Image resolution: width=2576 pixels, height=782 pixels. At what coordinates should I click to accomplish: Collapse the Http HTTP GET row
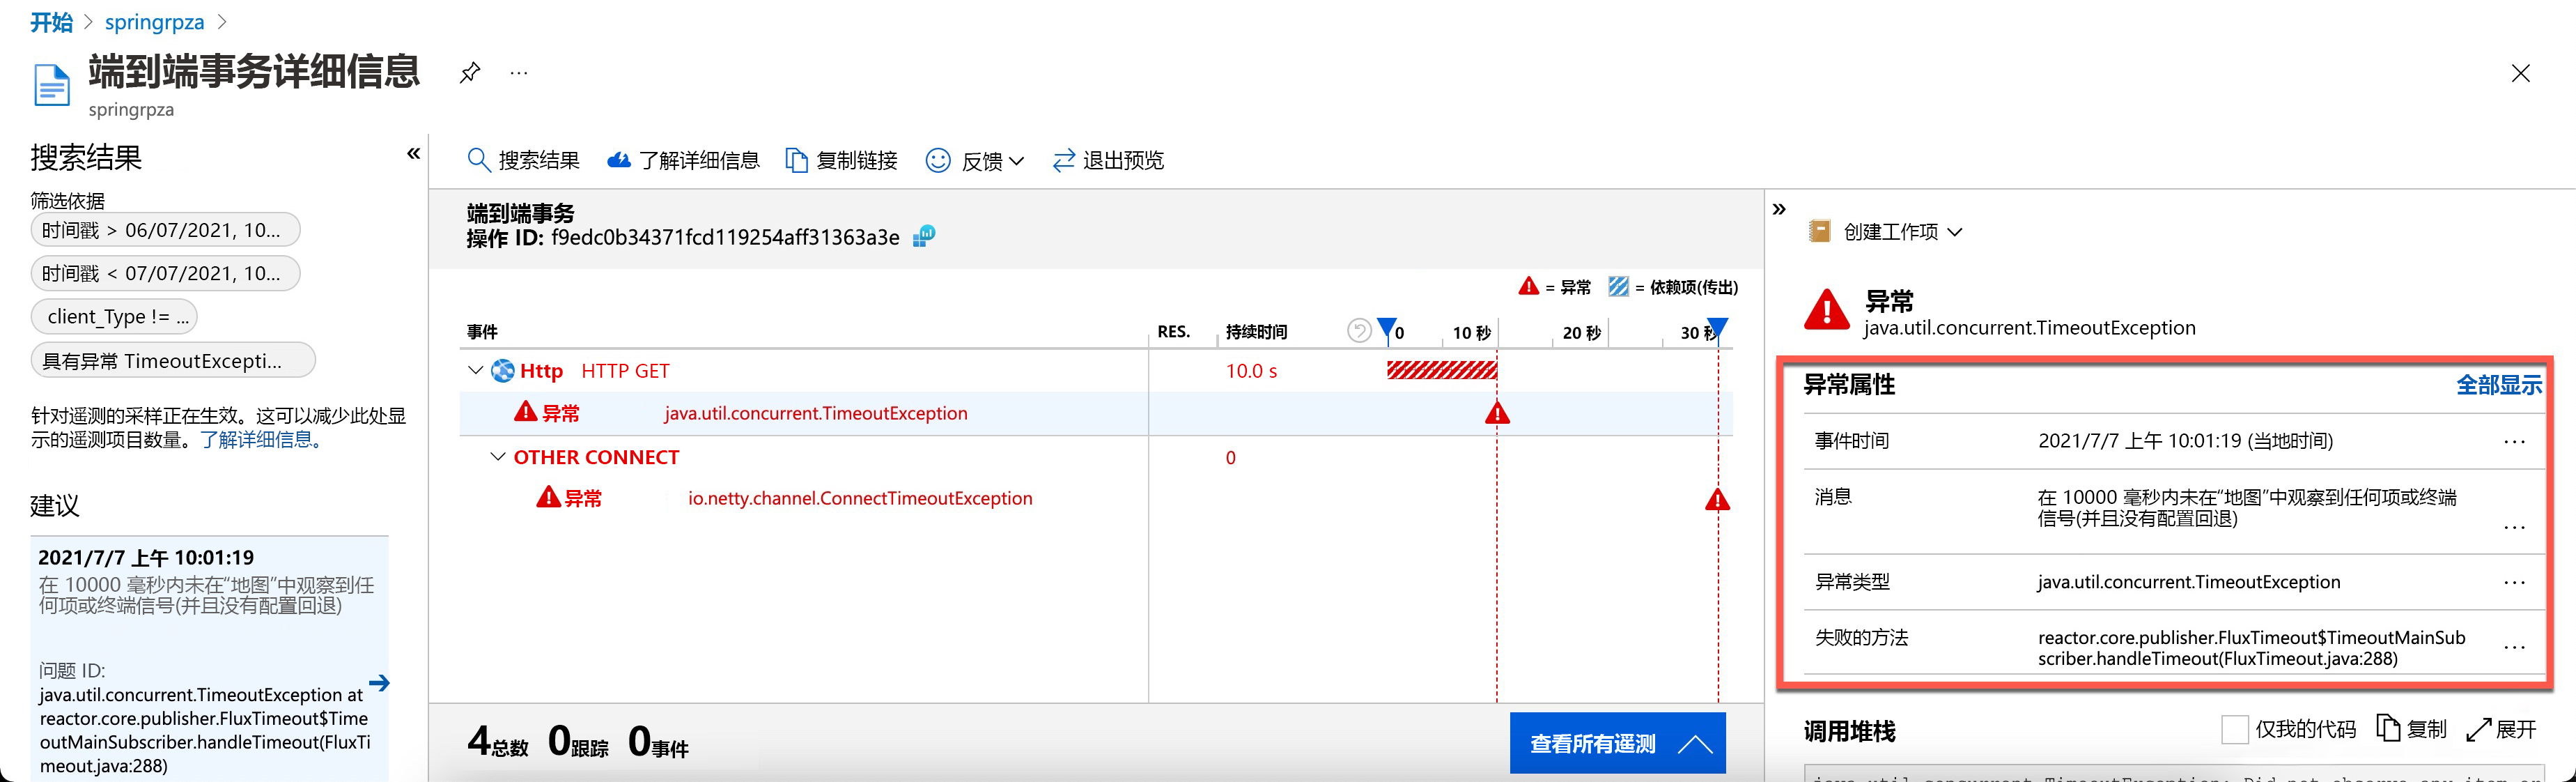(x=475, y=371)
